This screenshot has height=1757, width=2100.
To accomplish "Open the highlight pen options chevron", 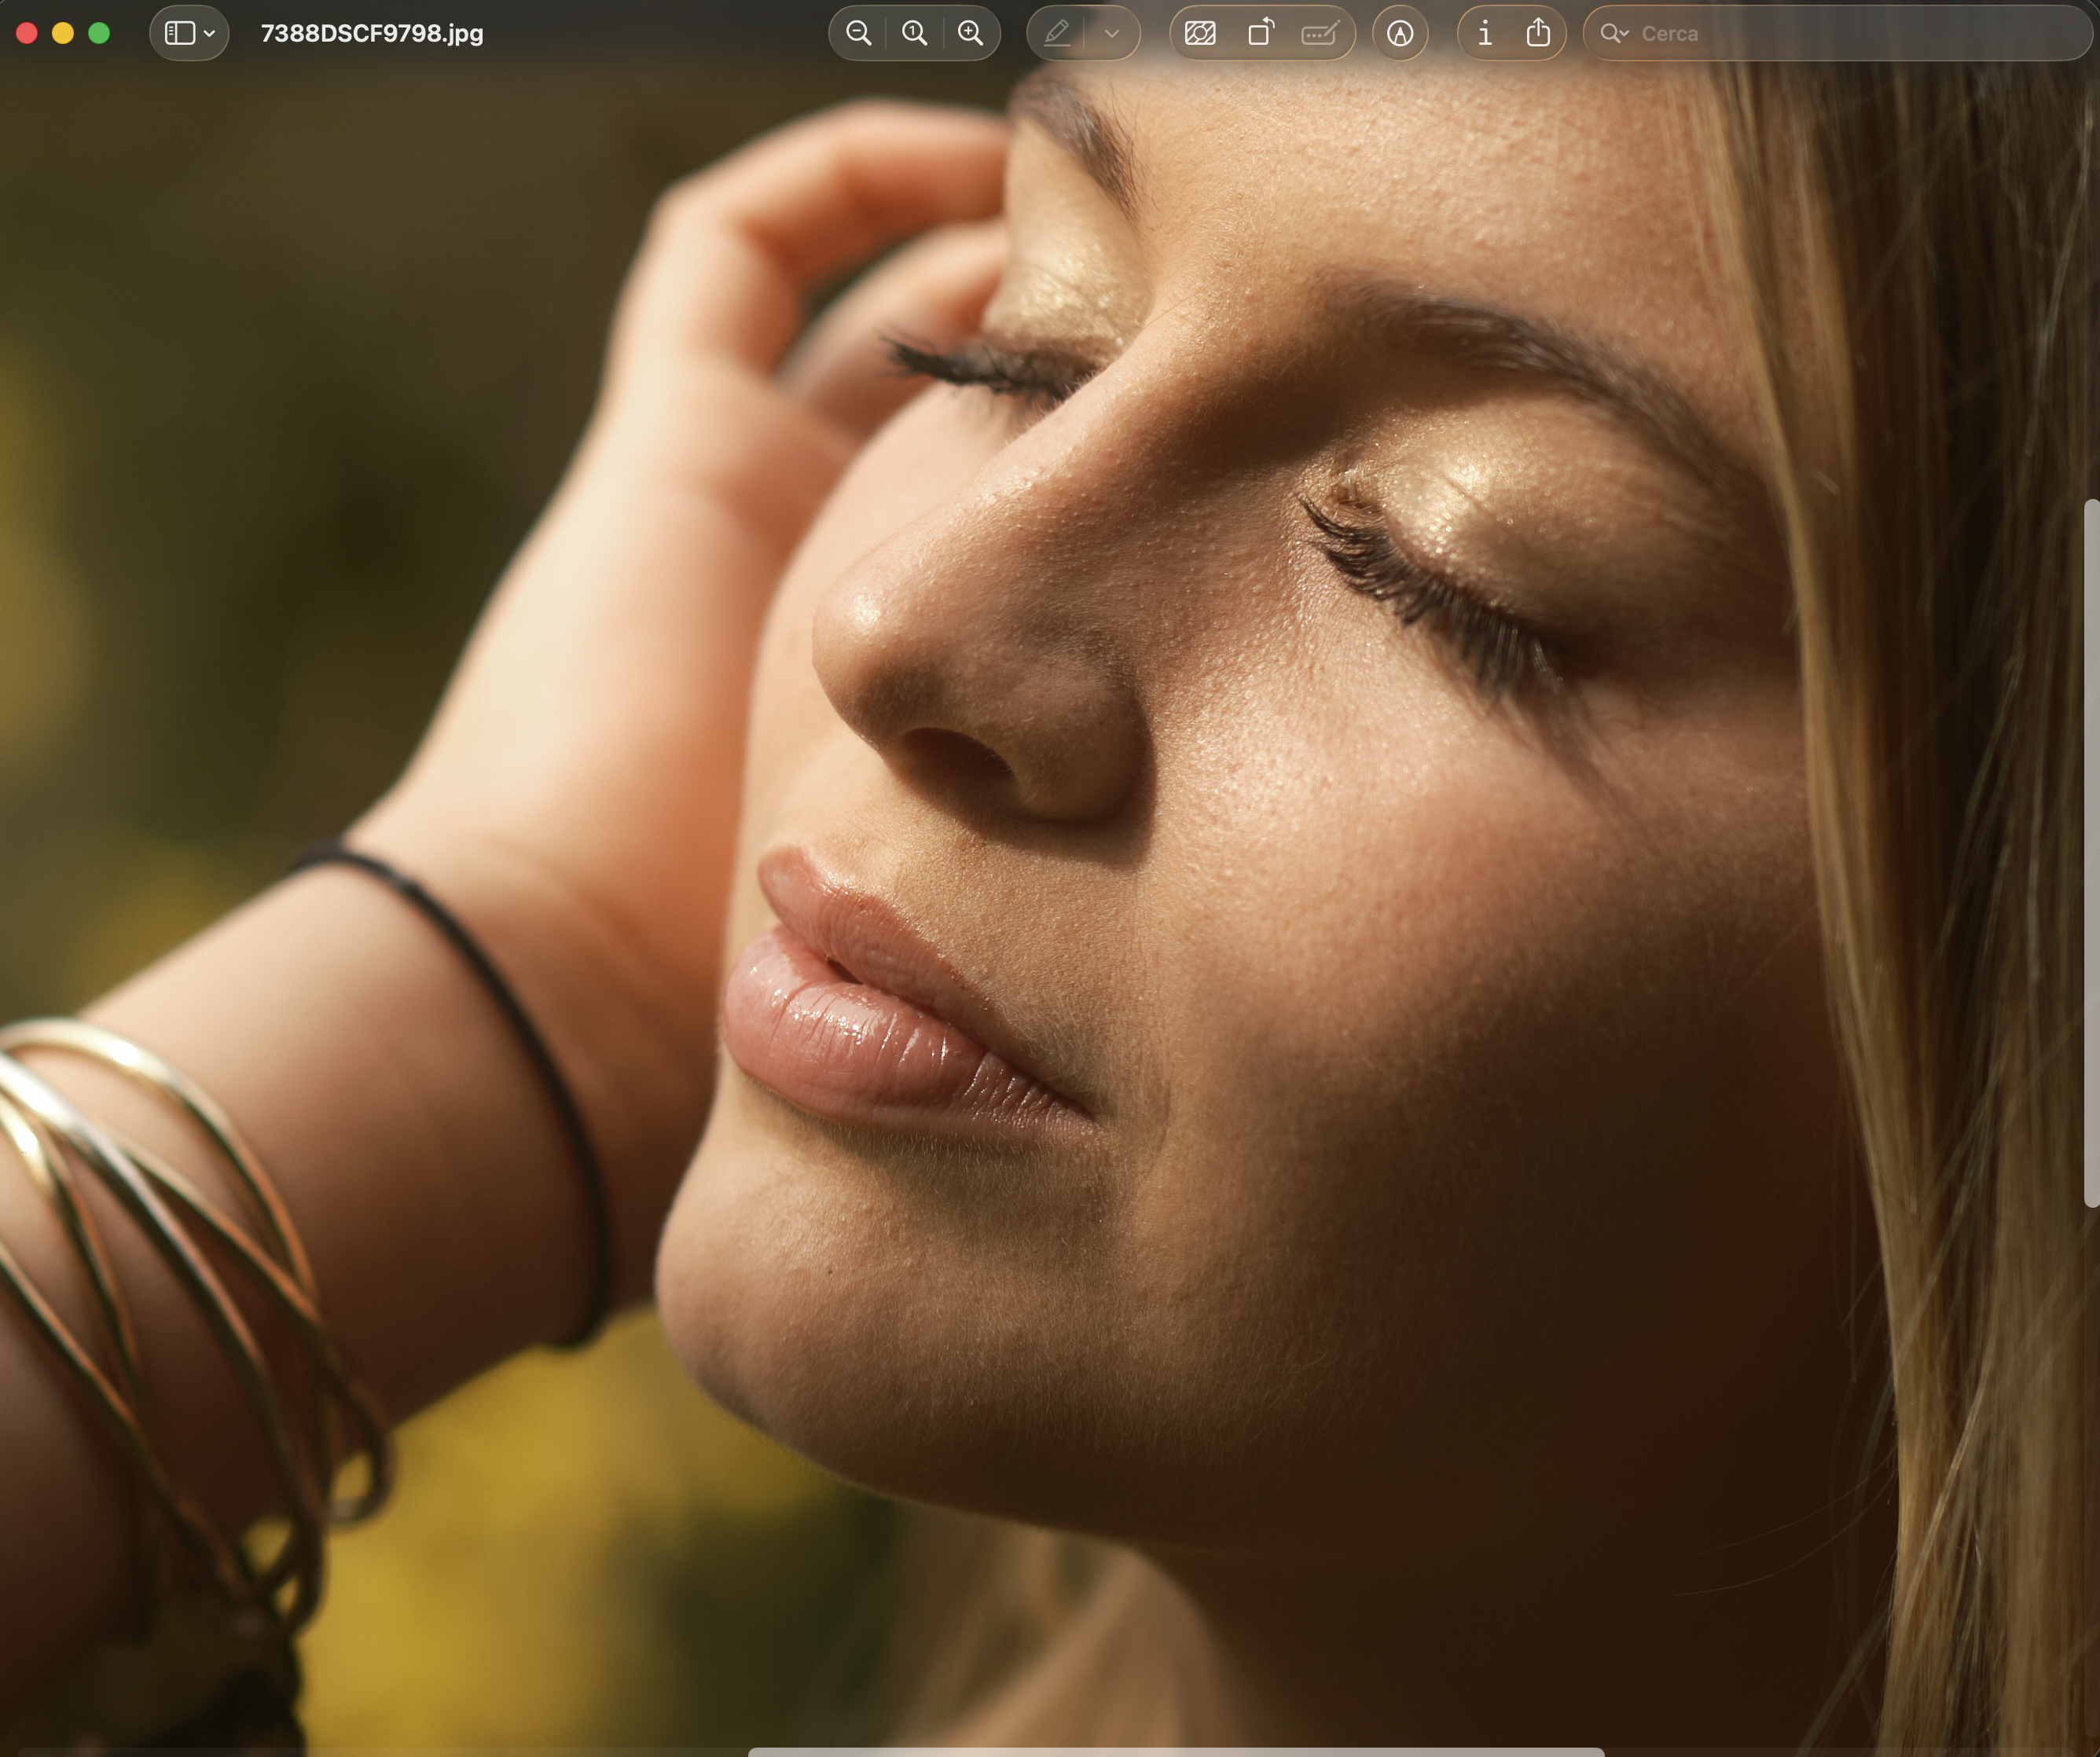I will [1111, 33].
